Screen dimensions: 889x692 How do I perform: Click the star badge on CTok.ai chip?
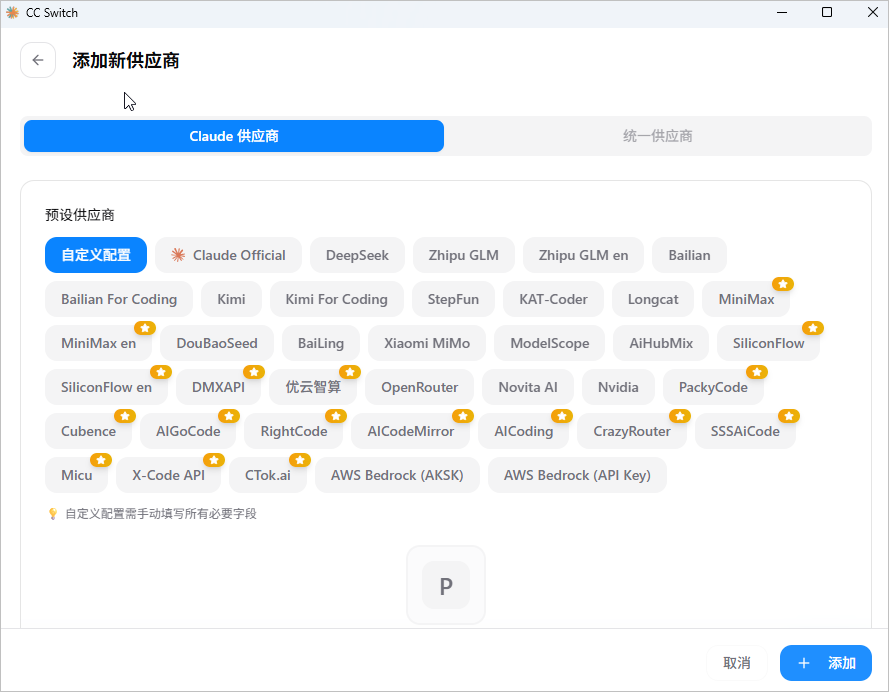pyautogui.click(x=300, y=460)
